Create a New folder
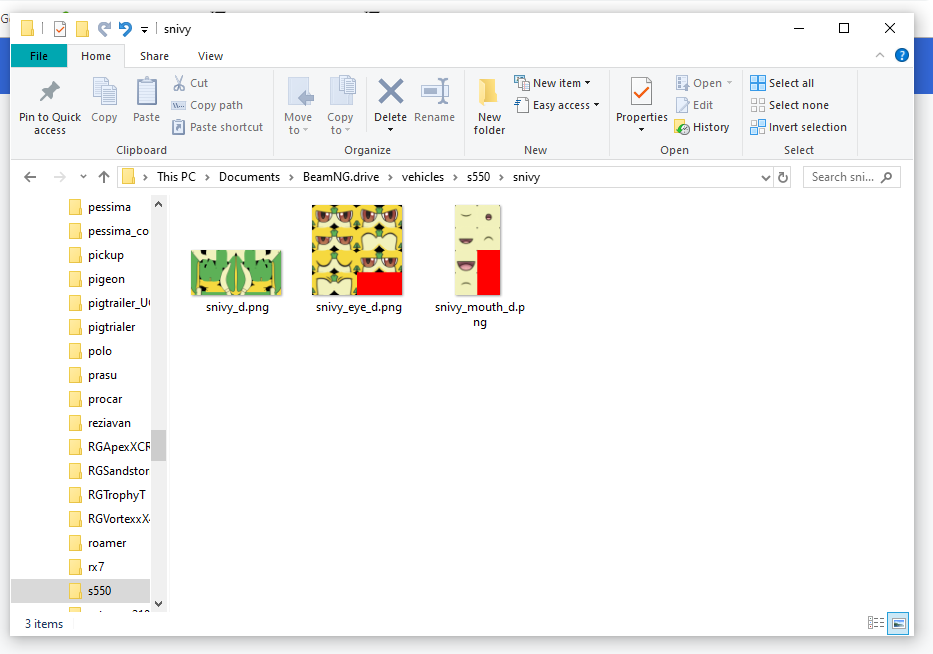933x654 pixels. click(489, 106)
